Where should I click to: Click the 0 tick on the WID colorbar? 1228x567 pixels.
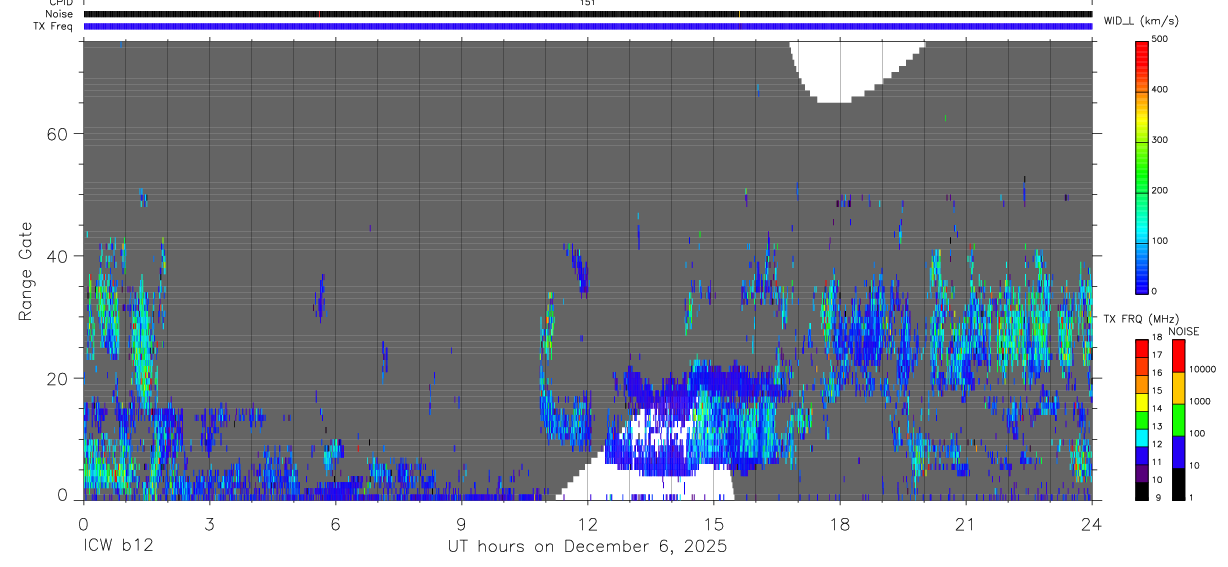pos(1155,291)
